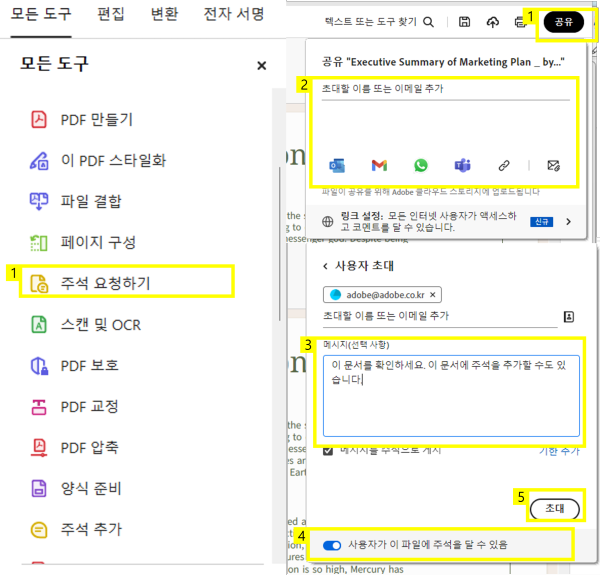Screen dimensions: 600x575
Task: Open the PDF 만들기 tool
Action: [81, 120]
